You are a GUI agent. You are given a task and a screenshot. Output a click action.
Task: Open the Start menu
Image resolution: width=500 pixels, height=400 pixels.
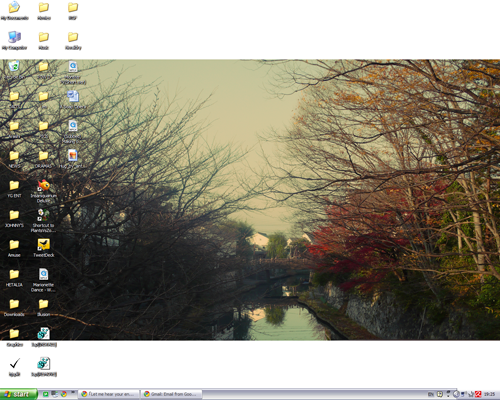[18, 394]
